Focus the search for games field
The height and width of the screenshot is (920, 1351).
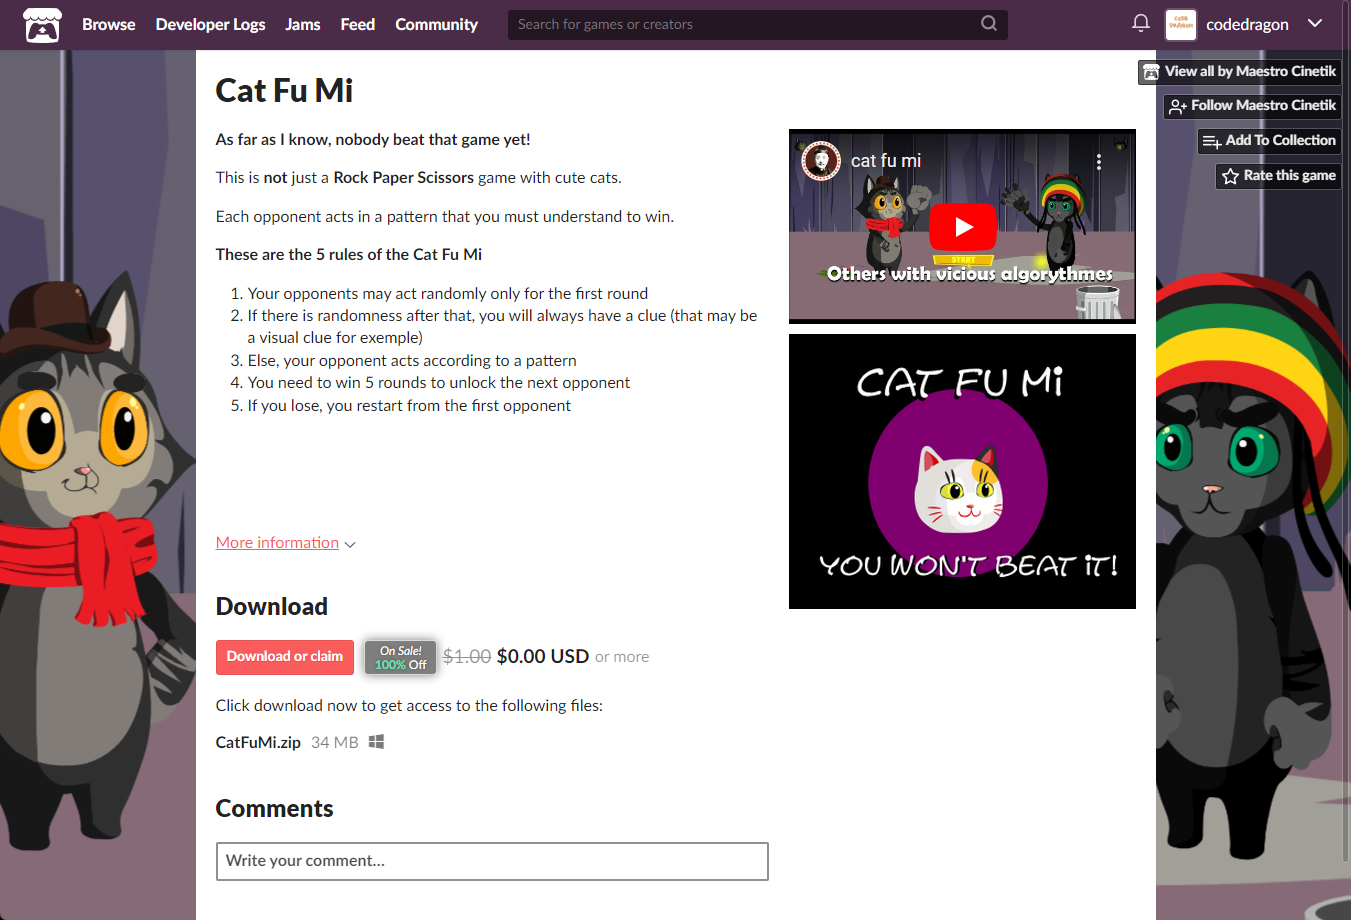click(744, 24)
